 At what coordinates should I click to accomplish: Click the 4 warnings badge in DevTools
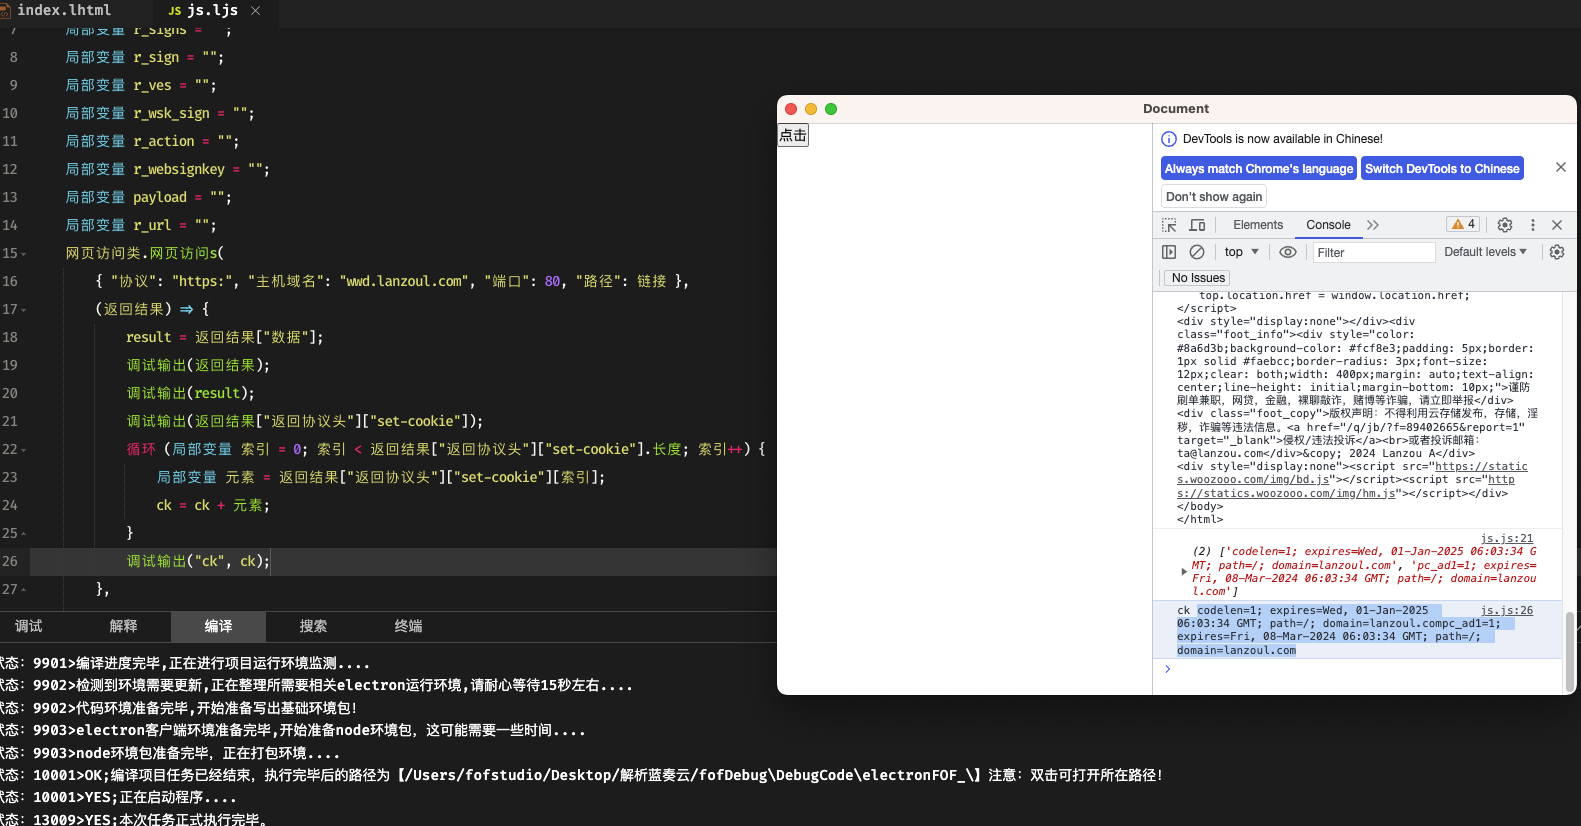coord(1464,224)
